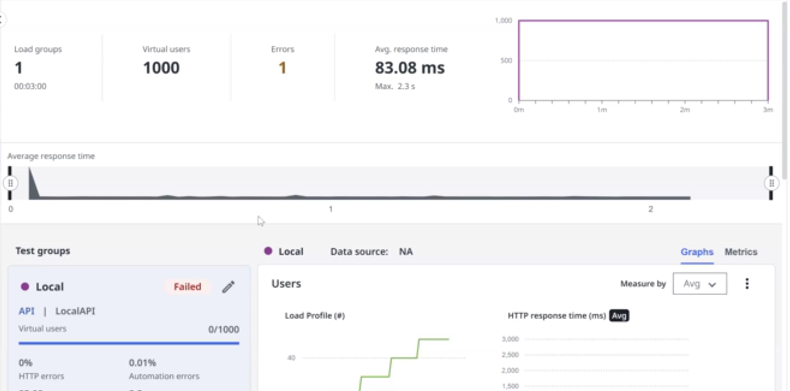The image size is (790, 391).
Task: Click the 83.08 ms average response value
Action: click(410, 68)
